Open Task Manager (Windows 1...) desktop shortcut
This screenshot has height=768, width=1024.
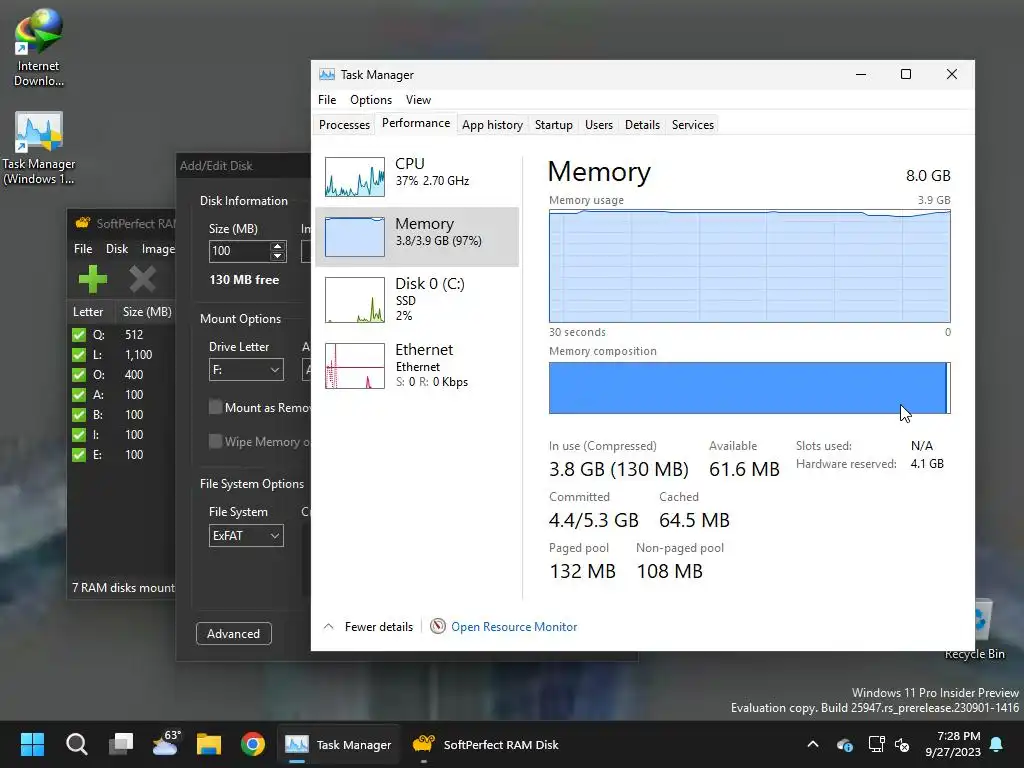(x=39, y=148)
